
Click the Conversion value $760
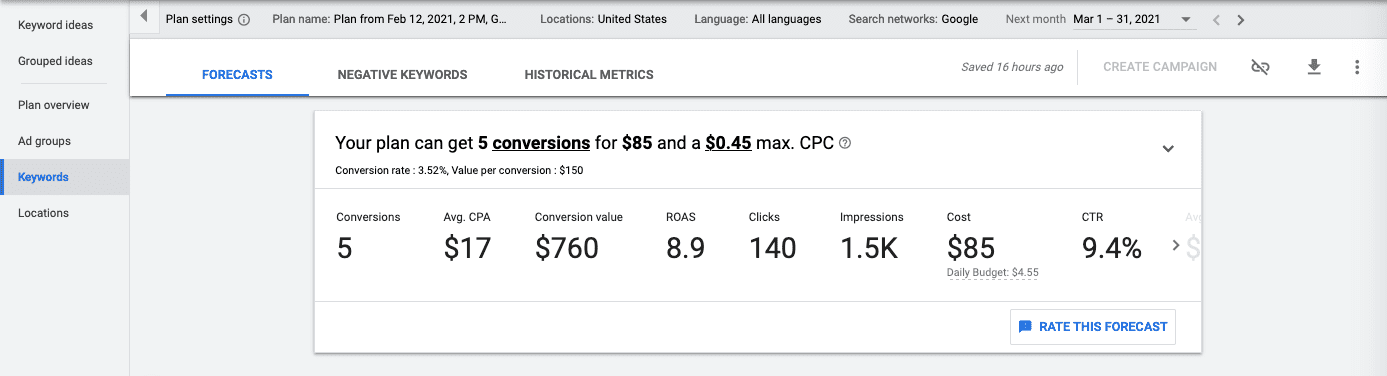pyautogui.click(x=567, y=248)
